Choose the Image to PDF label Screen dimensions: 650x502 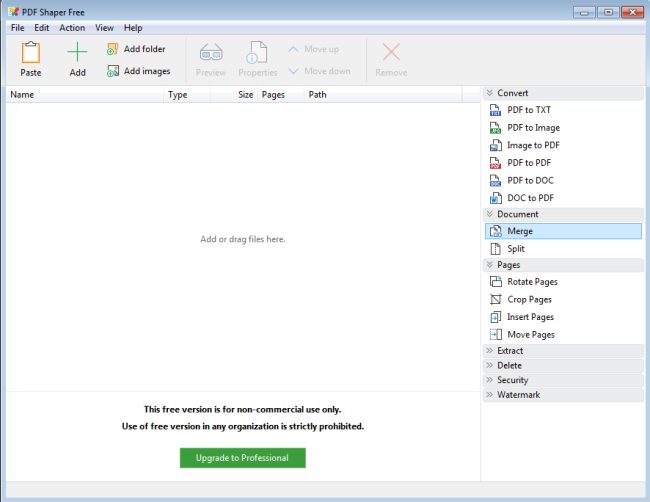click(x=534, y=146)
